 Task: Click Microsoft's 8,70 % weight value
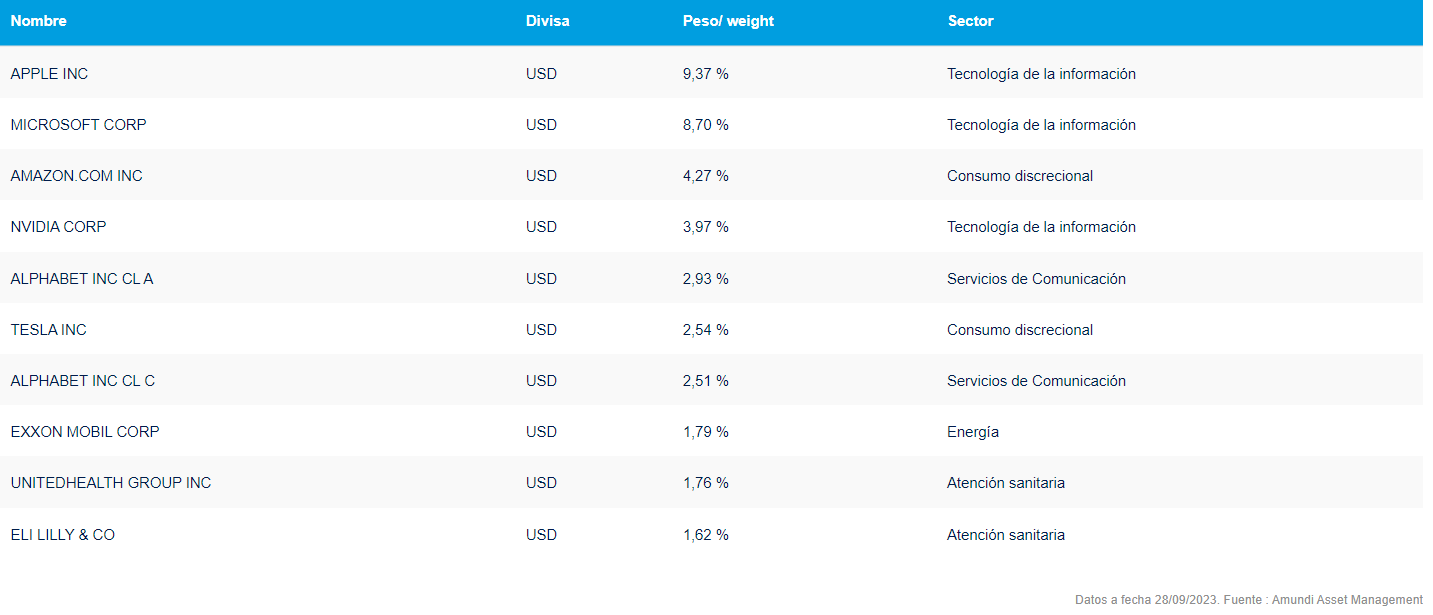point(705,125)
